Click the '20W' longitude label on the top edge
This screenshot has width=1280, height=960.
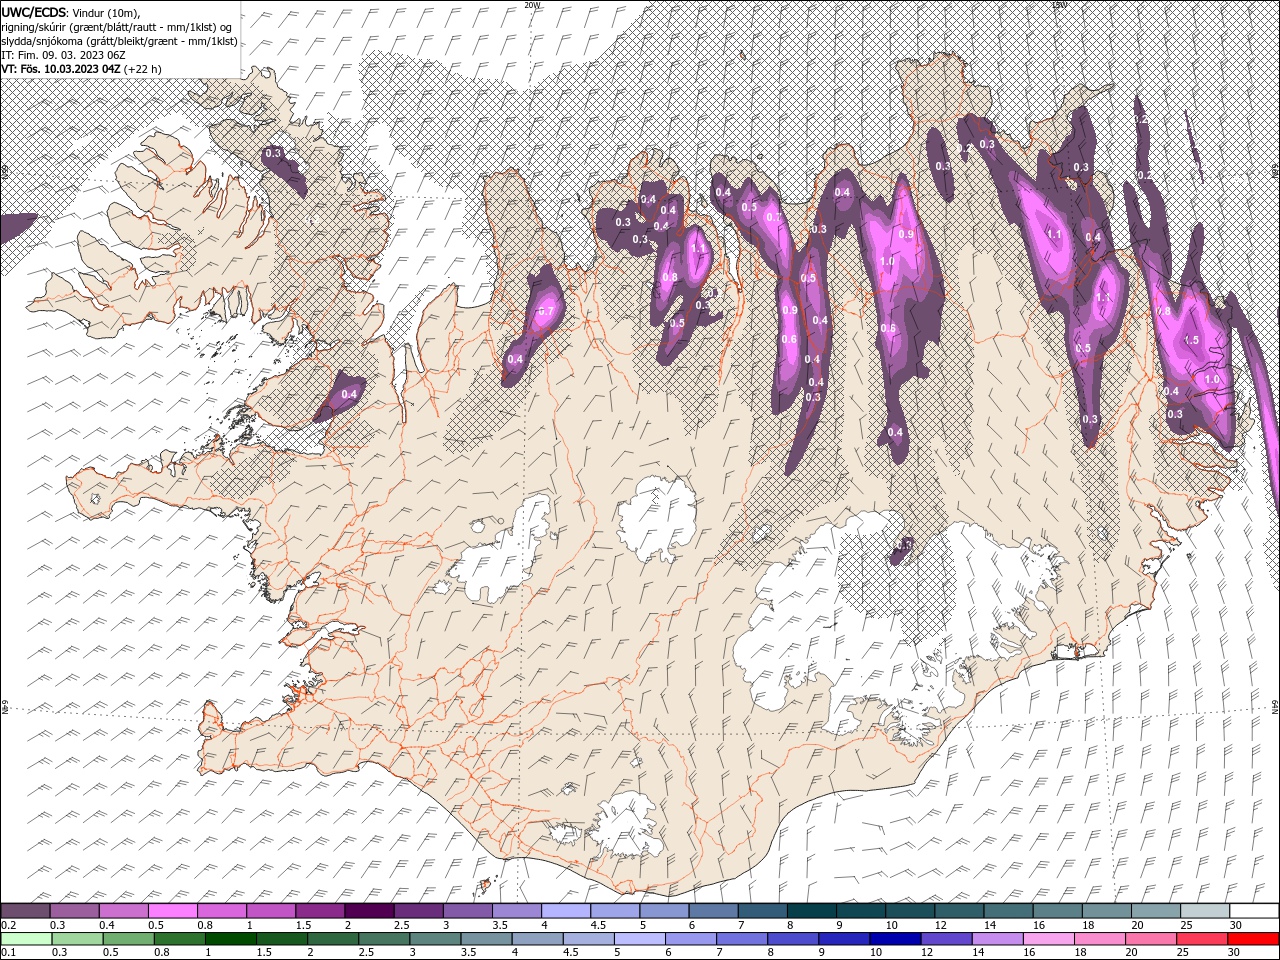532,5
